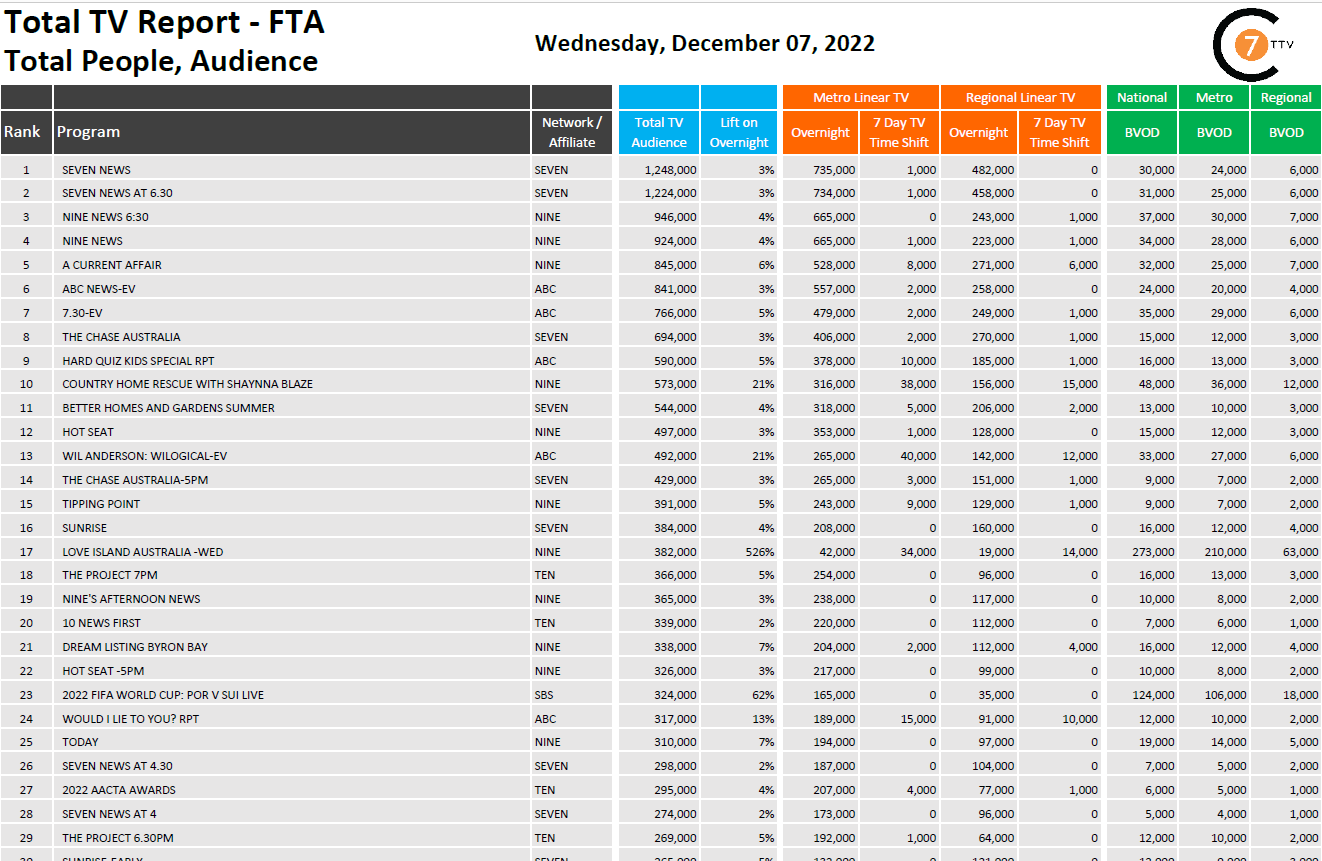This screenshot has width=1322, height=861.
Task: Select the WIL ANDERSON: WILOGICAL-EV program cell
Action: coord(144,456)
